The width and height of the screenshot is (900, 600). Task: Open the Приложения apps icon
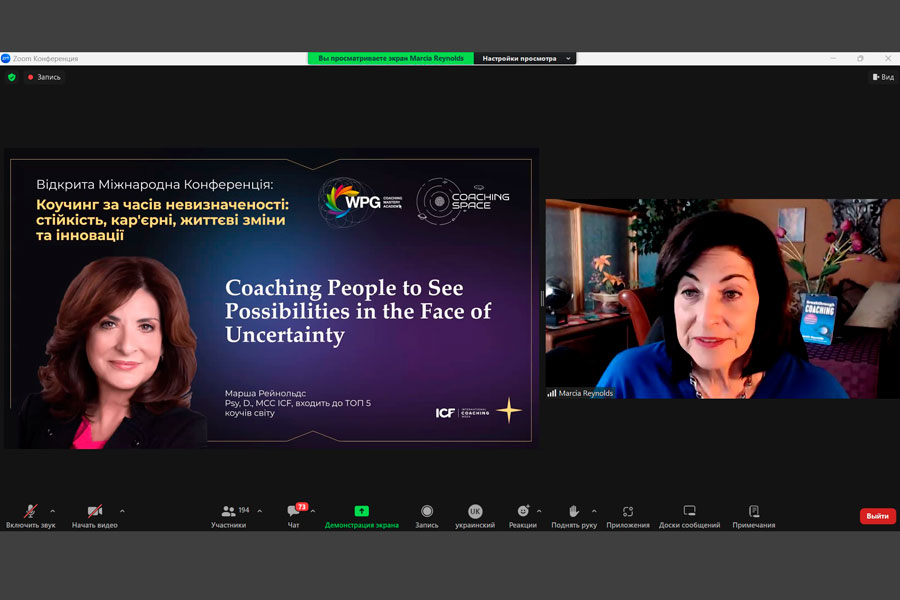pyautogui.click(x=628, y=511)
